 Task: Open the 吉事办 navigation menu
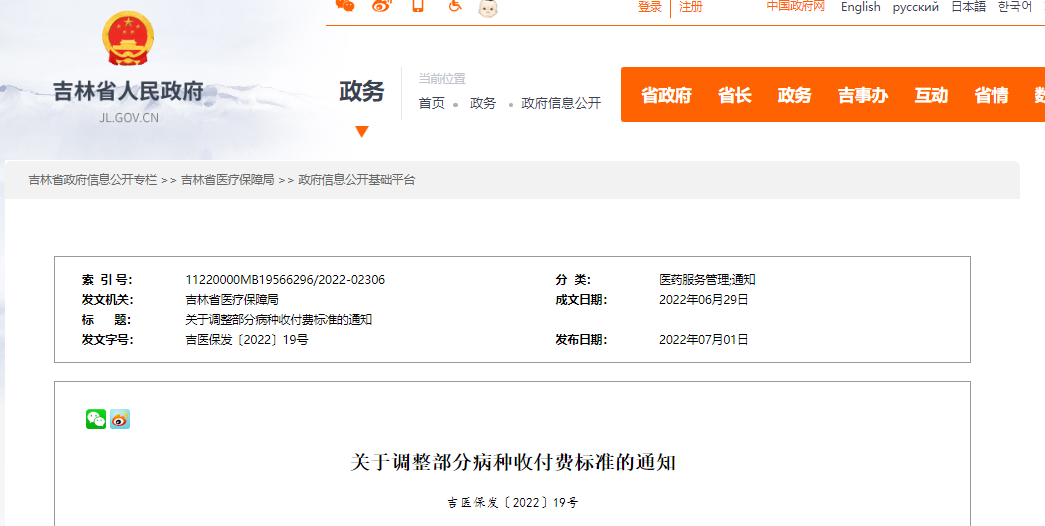coord(862,95)
